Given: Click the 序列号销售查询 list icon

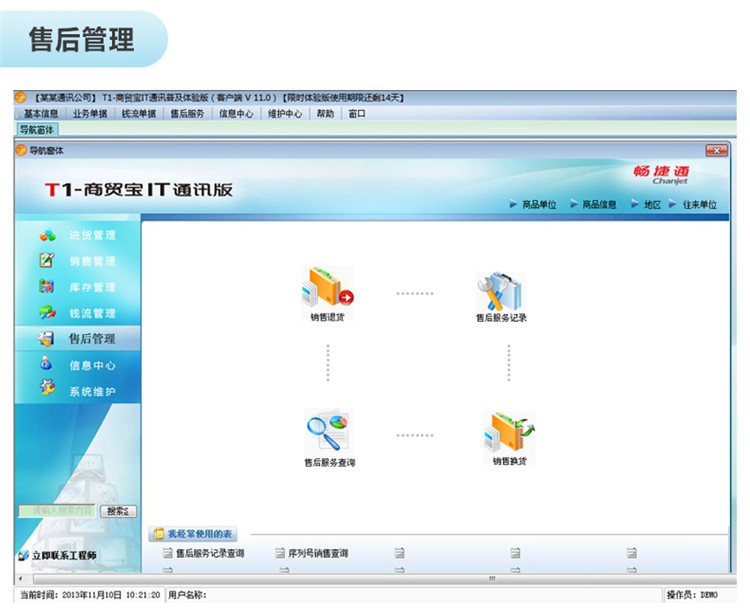Looking at the screenshot, I should pyautogui.click(x=280, y=553).
